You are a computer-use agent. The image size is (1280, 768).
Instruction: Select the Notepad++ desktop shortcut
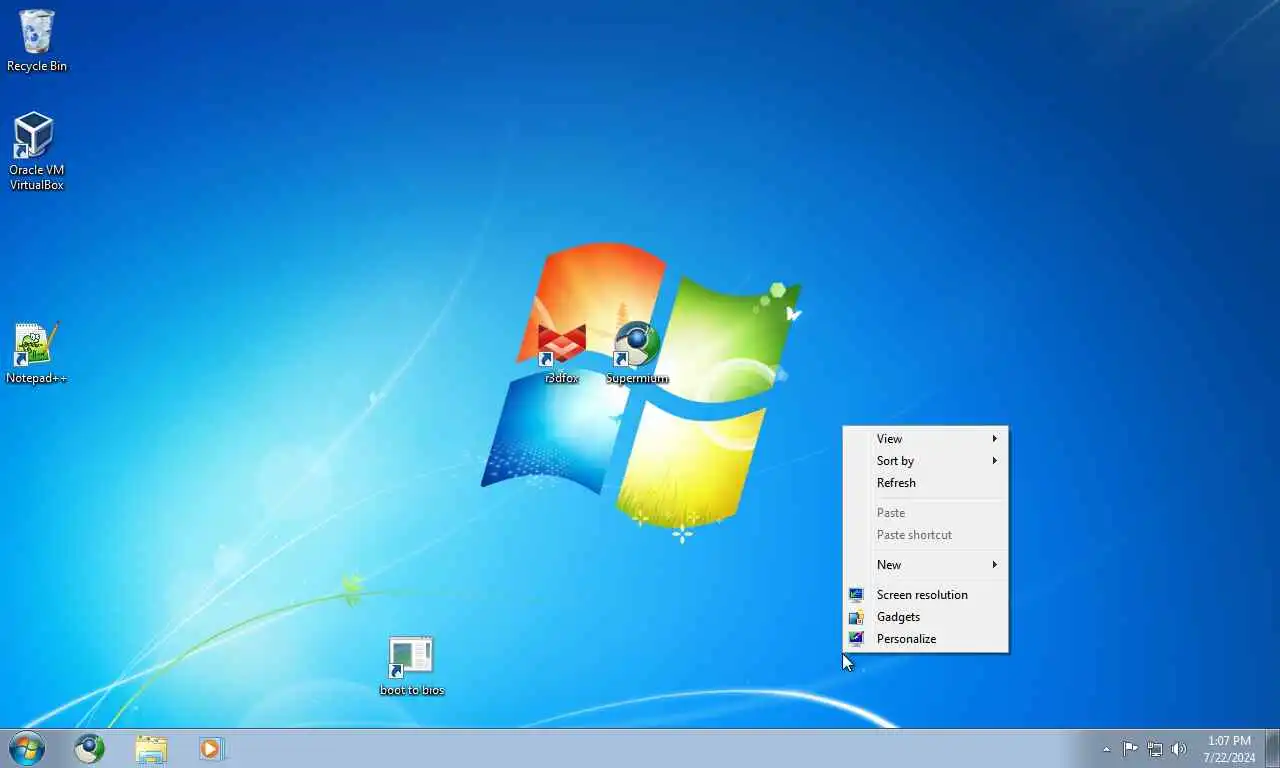pyautogui.click(x=36, y=353)
